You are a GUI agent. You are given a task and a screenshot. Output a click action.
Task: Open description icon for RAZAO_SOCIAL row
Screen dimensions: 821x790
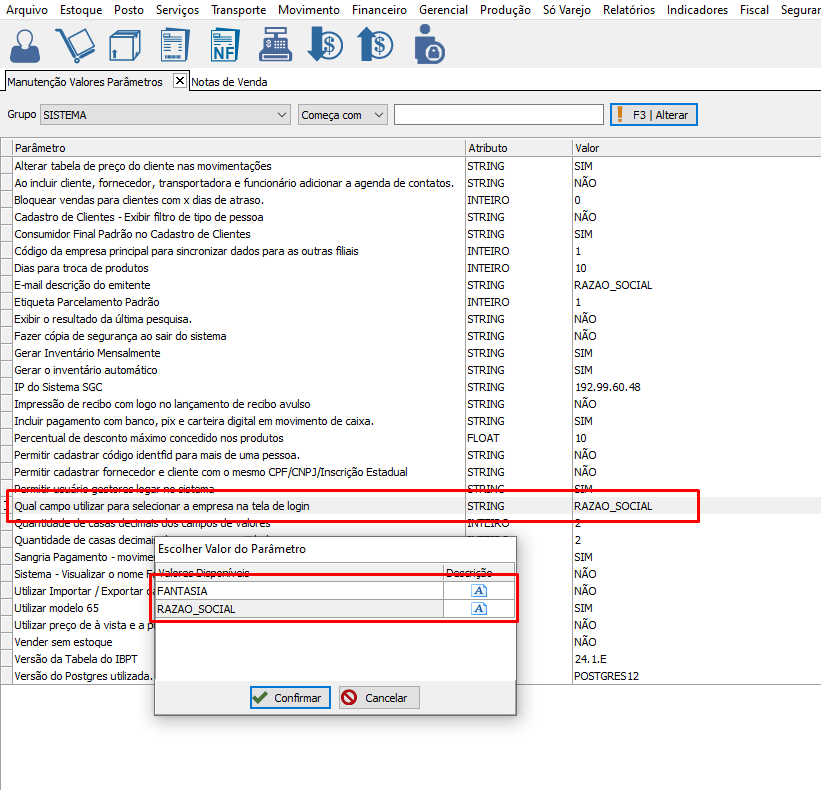(478, 608)
